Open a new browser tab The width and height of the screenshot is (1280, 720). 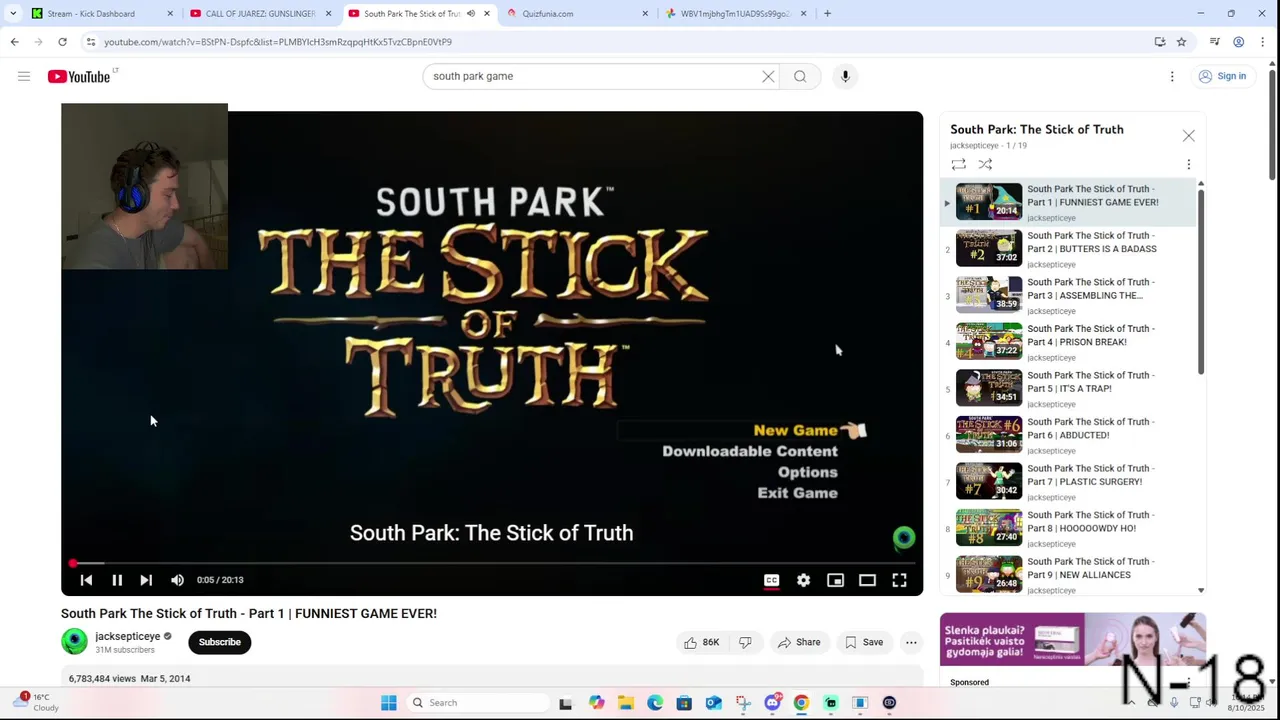point(827,14)
